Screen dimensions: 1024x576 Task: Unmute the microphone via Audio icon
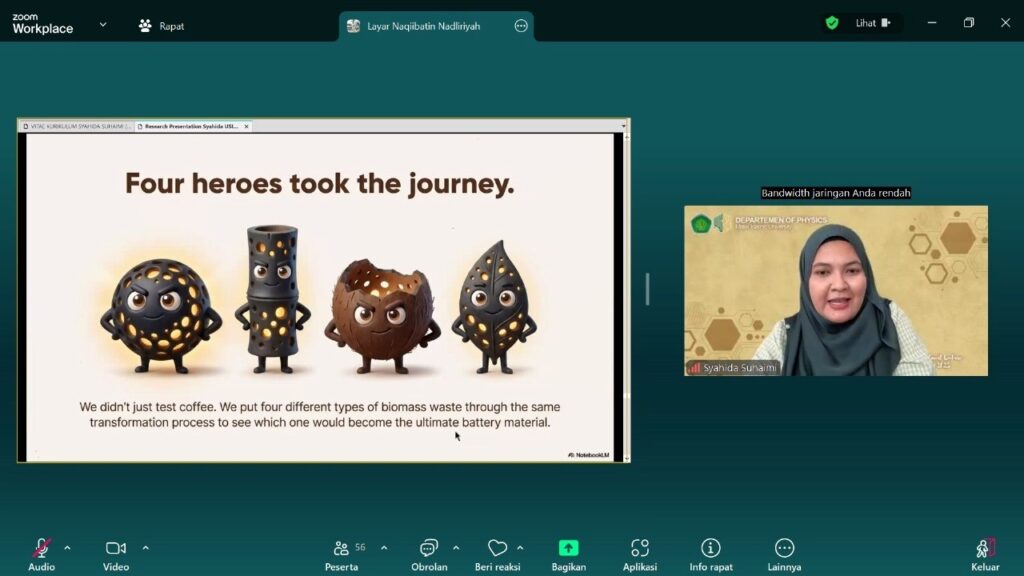41,548
